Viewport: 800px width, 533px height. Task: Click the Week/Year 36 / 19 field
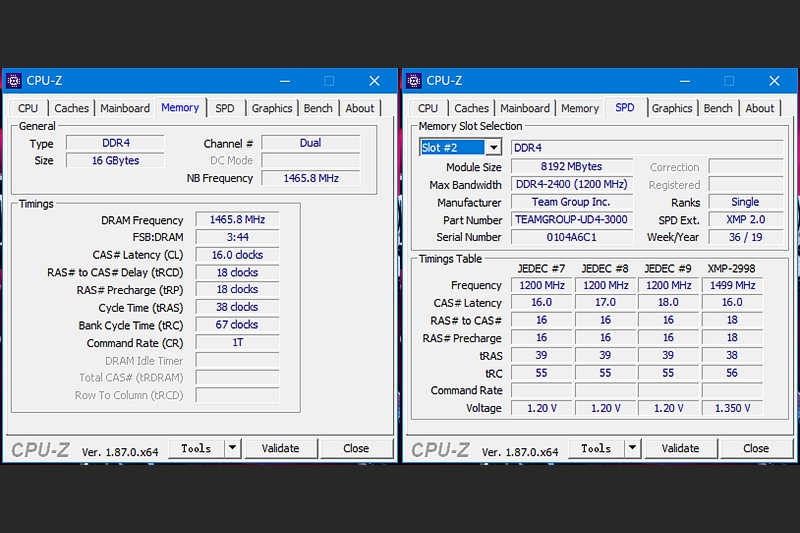tap(746, 237)
